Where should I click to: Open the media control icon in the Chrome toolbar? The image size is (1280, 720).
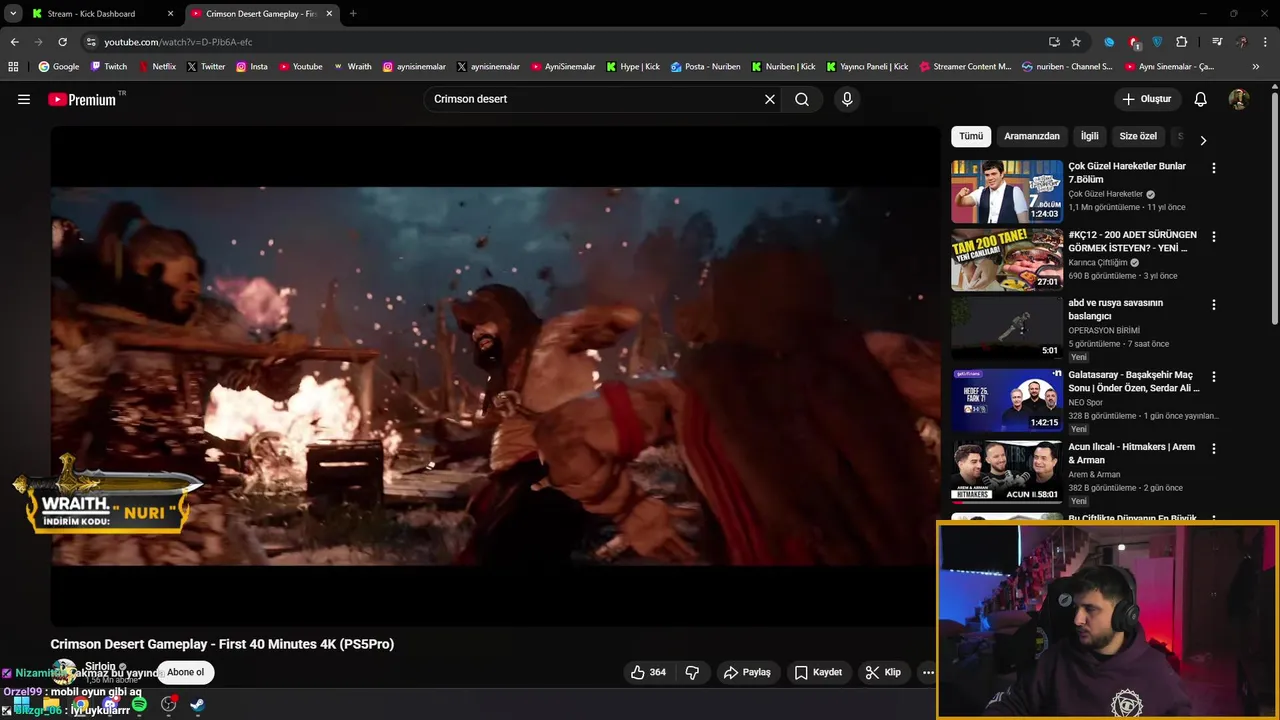tap(1217, 42)
